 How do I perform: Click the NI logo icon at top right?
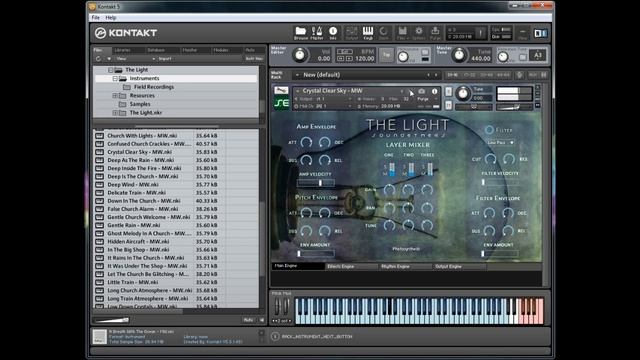pyautogui.click(x=540, y=33)
